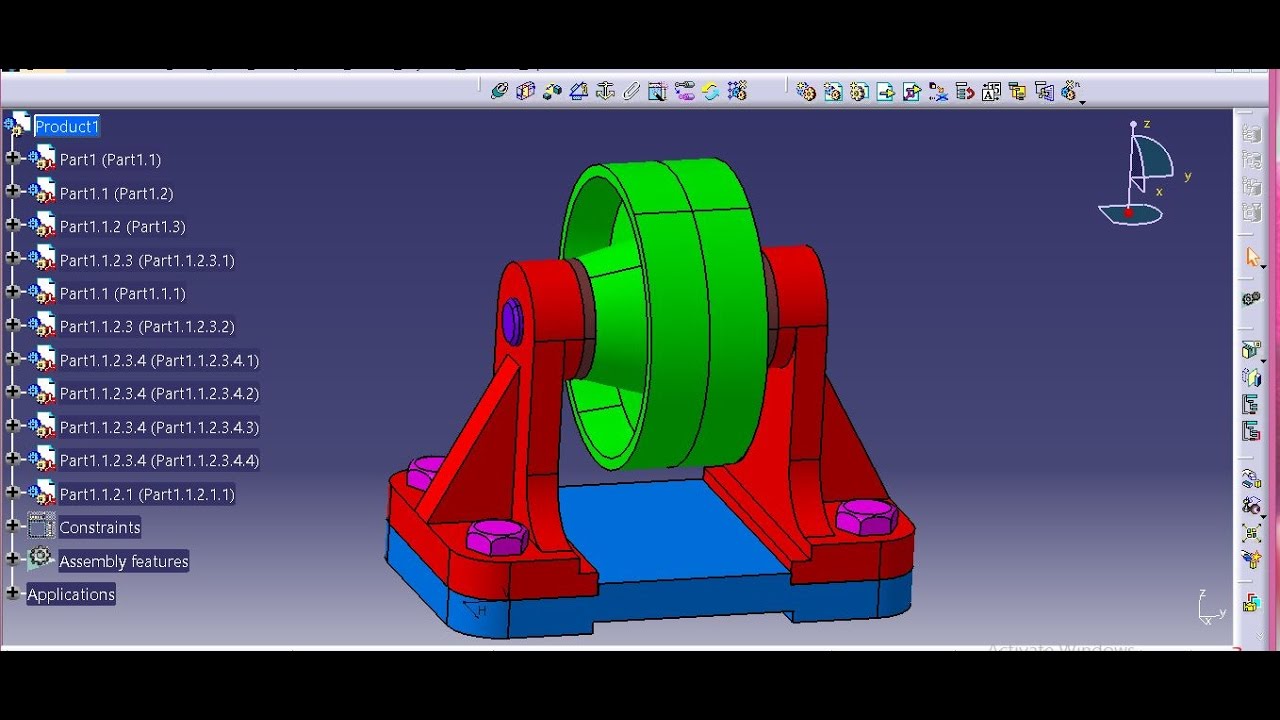Insert a new Product via toolbar
The width and height of the screenshot is (1280, 720).
click(x=833, y=91)
